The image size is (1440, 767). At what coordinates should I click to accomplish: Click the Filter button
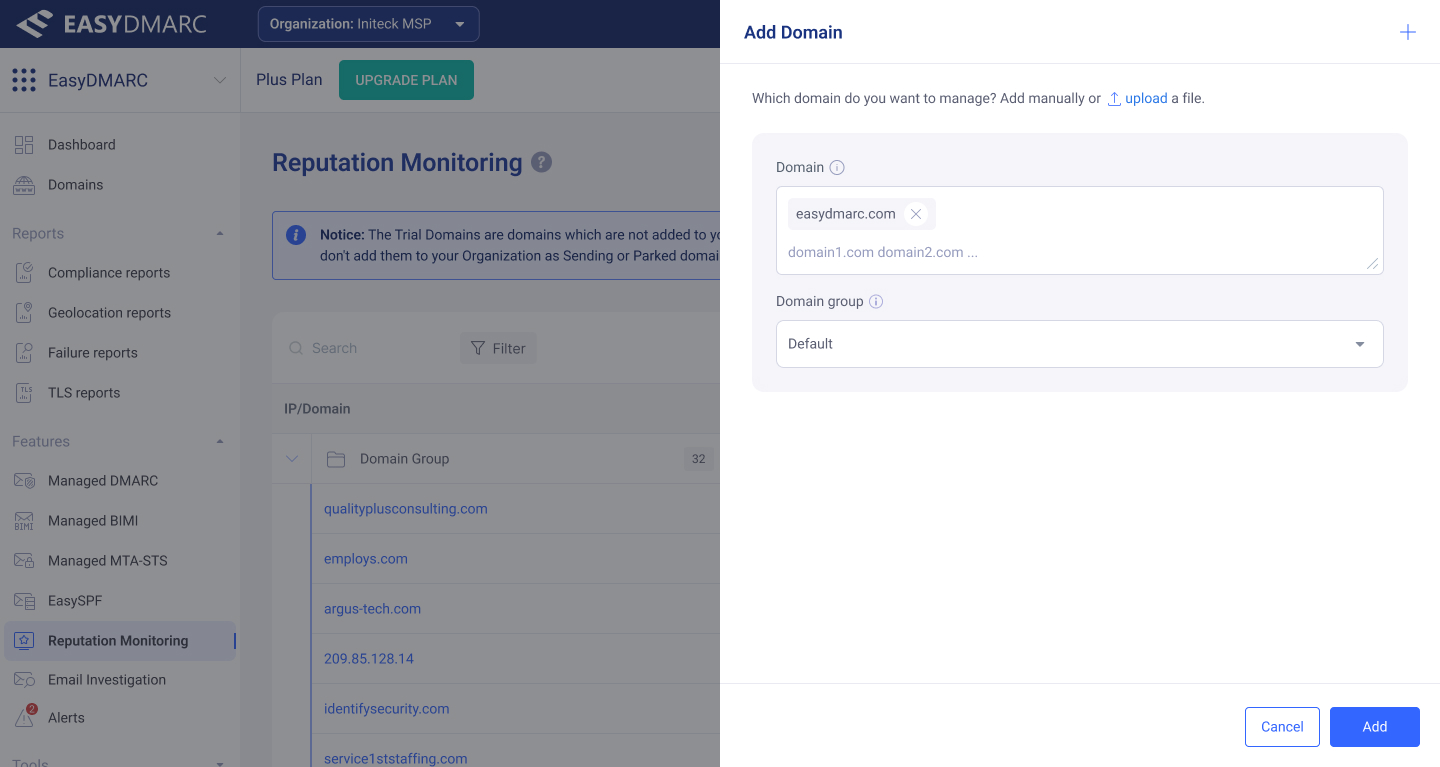498,348
